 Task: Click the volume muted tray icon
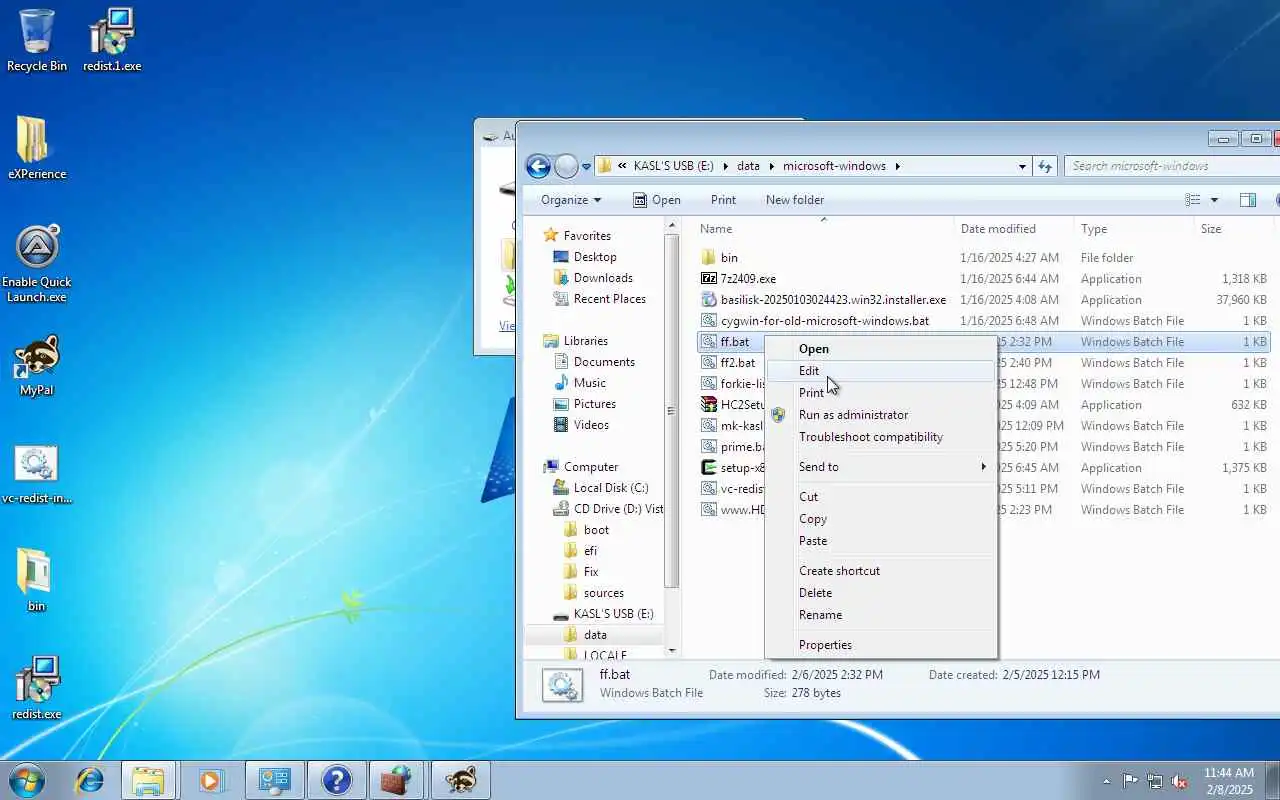(1180, 781)
